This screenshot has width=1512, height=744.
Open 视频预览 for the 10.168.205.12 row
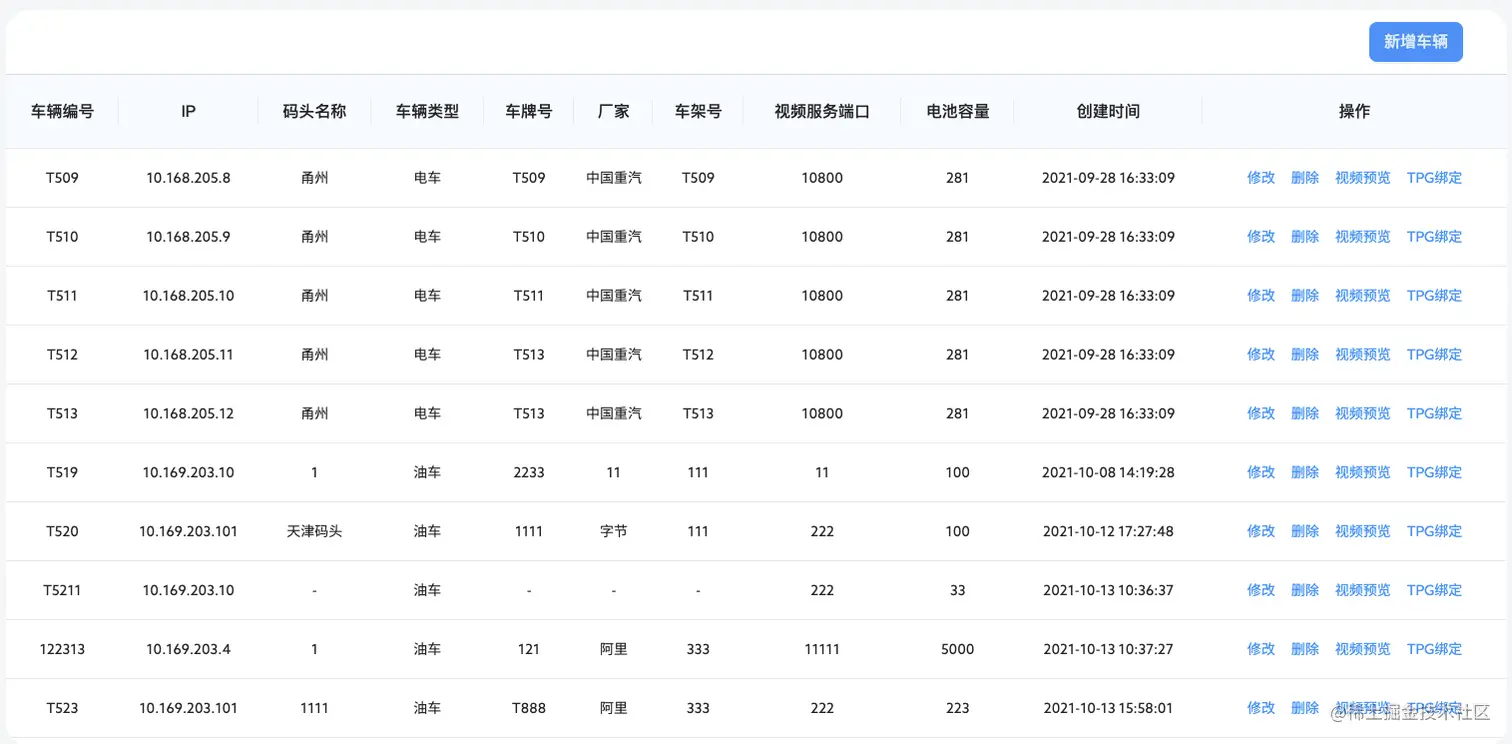[1363, 414]
